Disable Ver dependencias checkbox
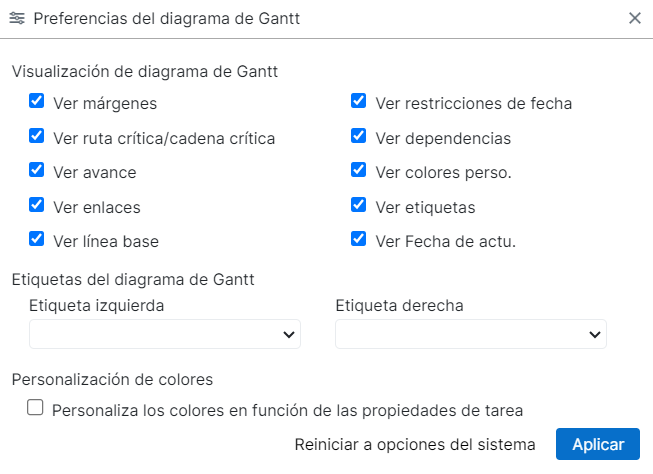Viewport: 653px width, 474px height. point(359,136)
